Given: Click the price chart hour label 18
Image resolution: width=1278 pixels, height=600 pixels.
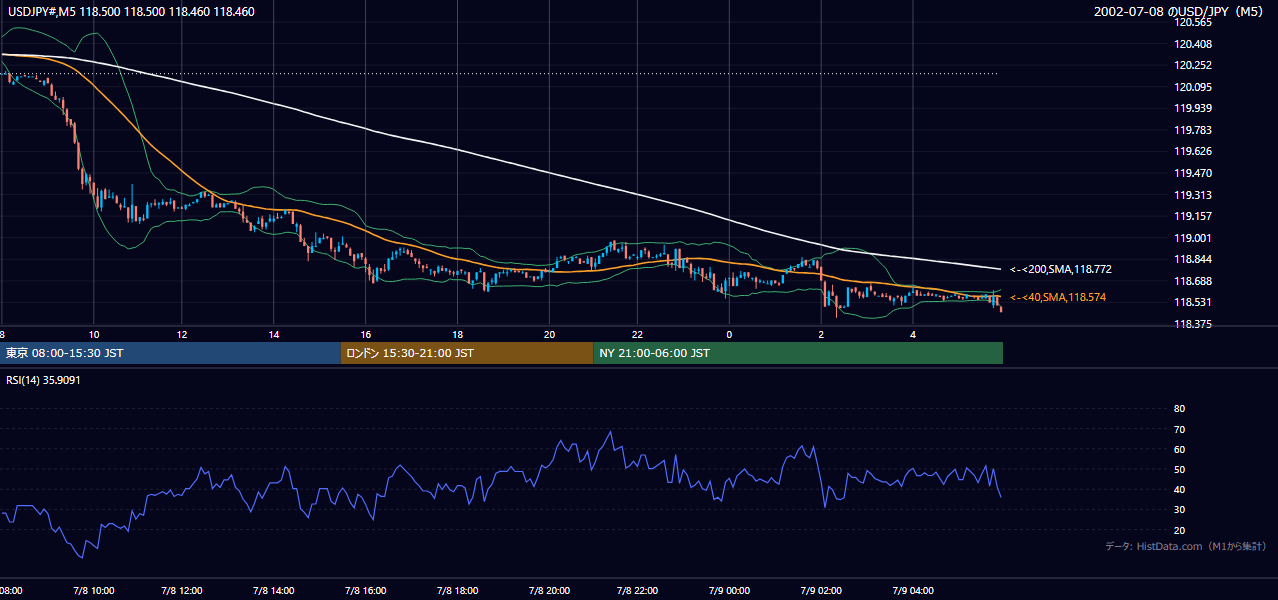Looking at the screenshot, I should click(x=457, y=334).
